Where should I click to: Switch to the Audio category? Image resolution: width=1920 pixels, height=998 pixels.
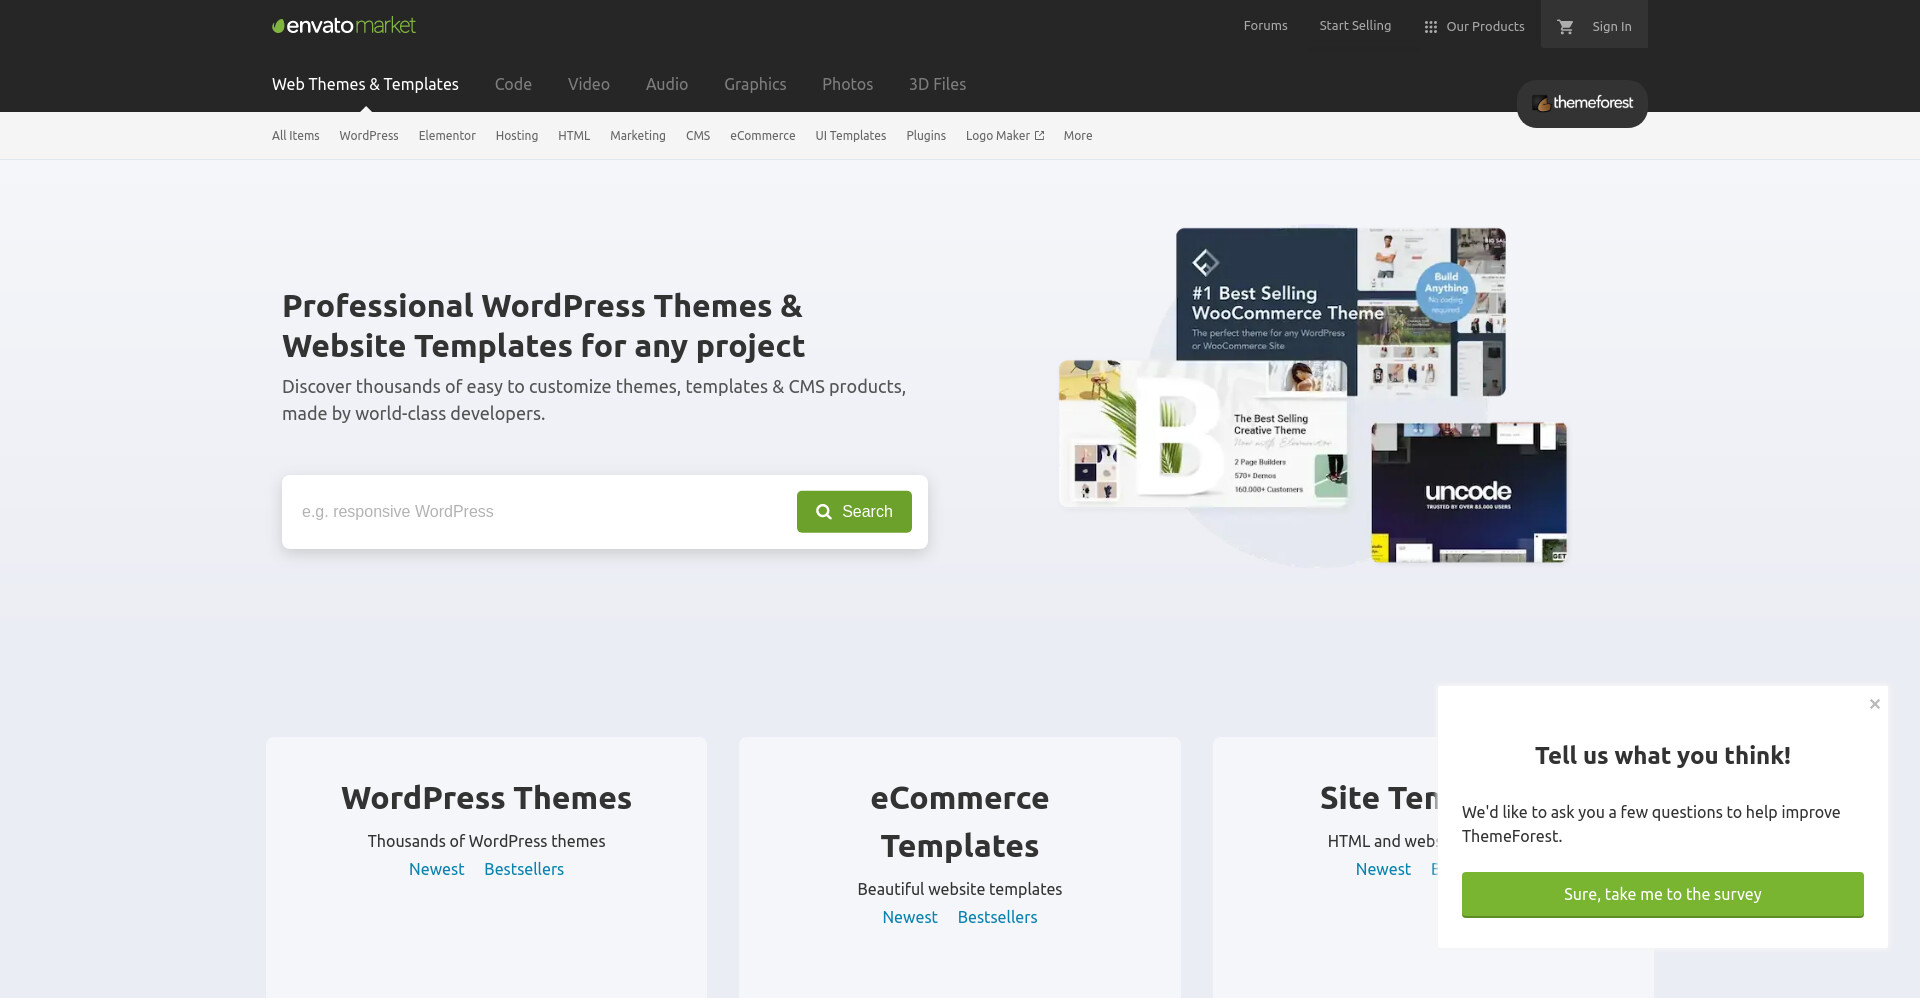667,84
